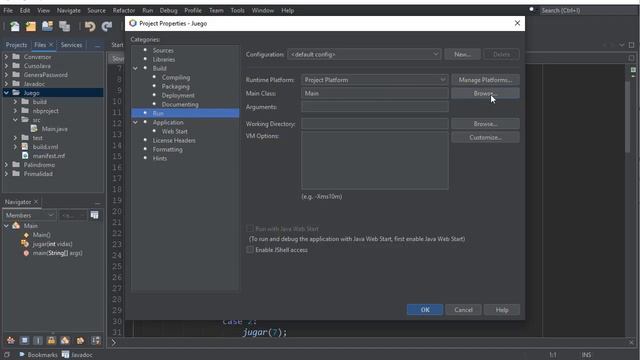Toggle third Navigator filter icon (show static members)

tap(38, 340)
